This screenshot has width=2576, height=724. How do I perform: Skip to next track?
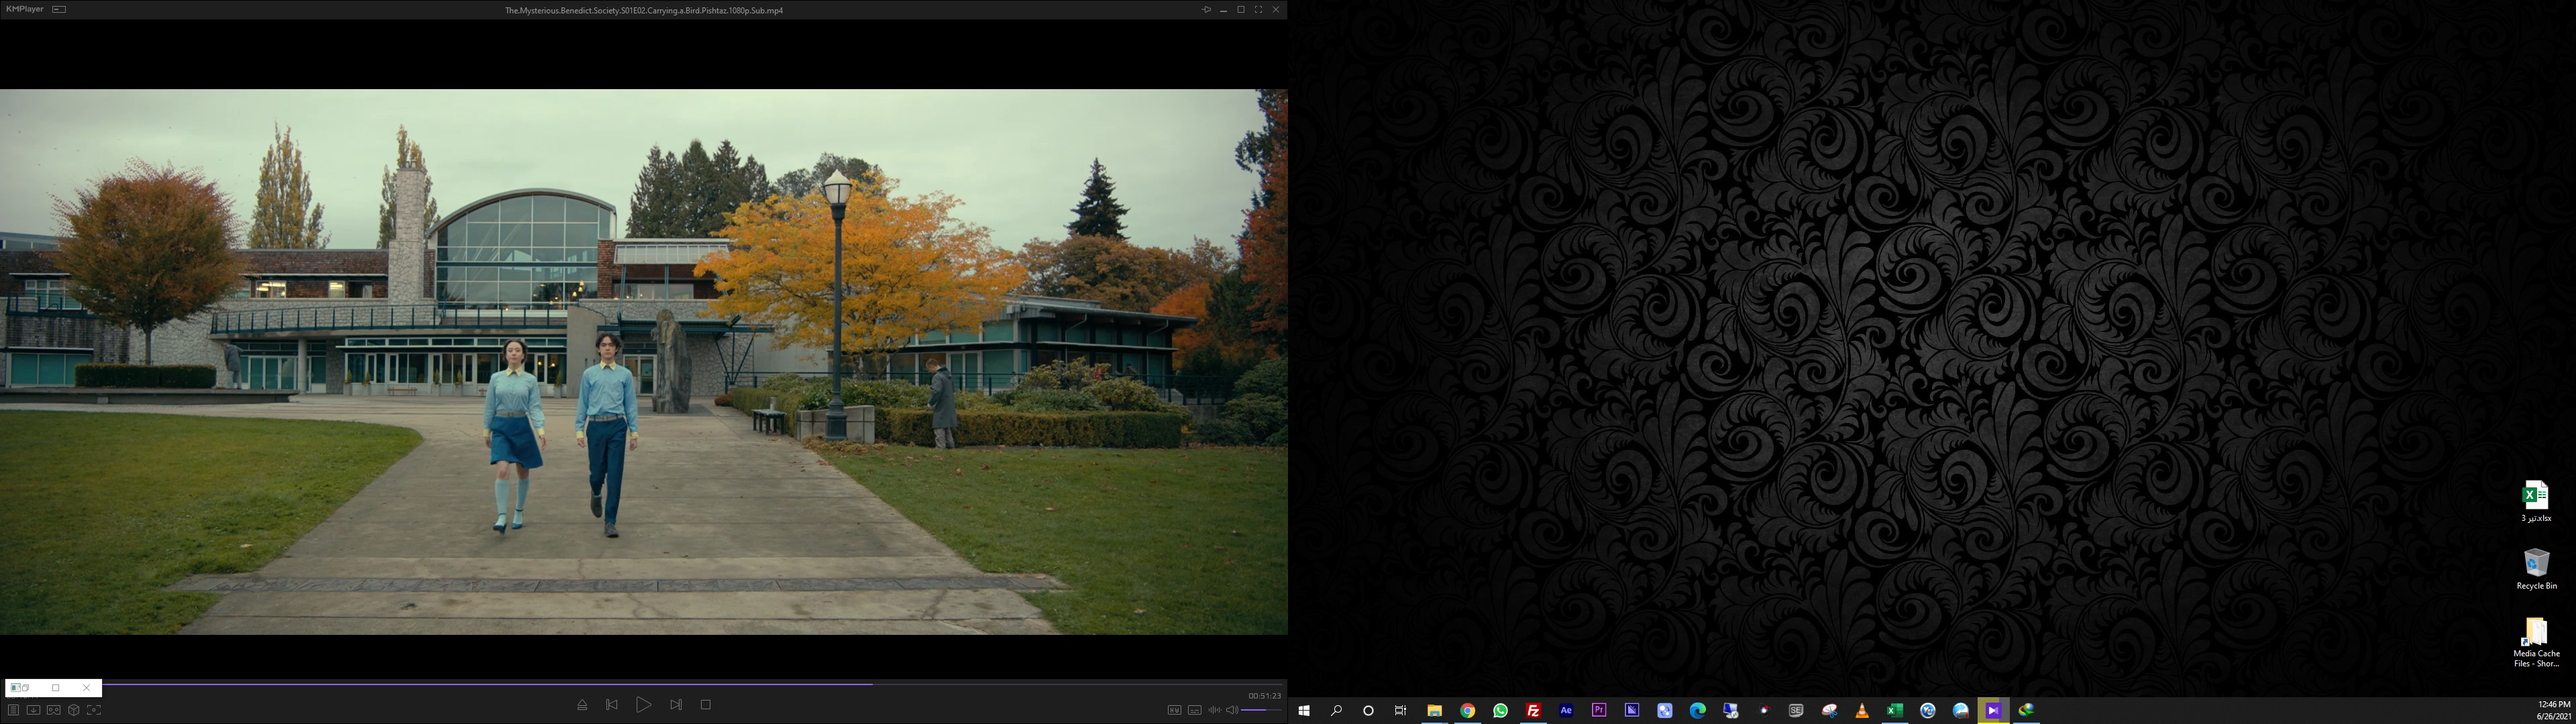coord(676,705)
